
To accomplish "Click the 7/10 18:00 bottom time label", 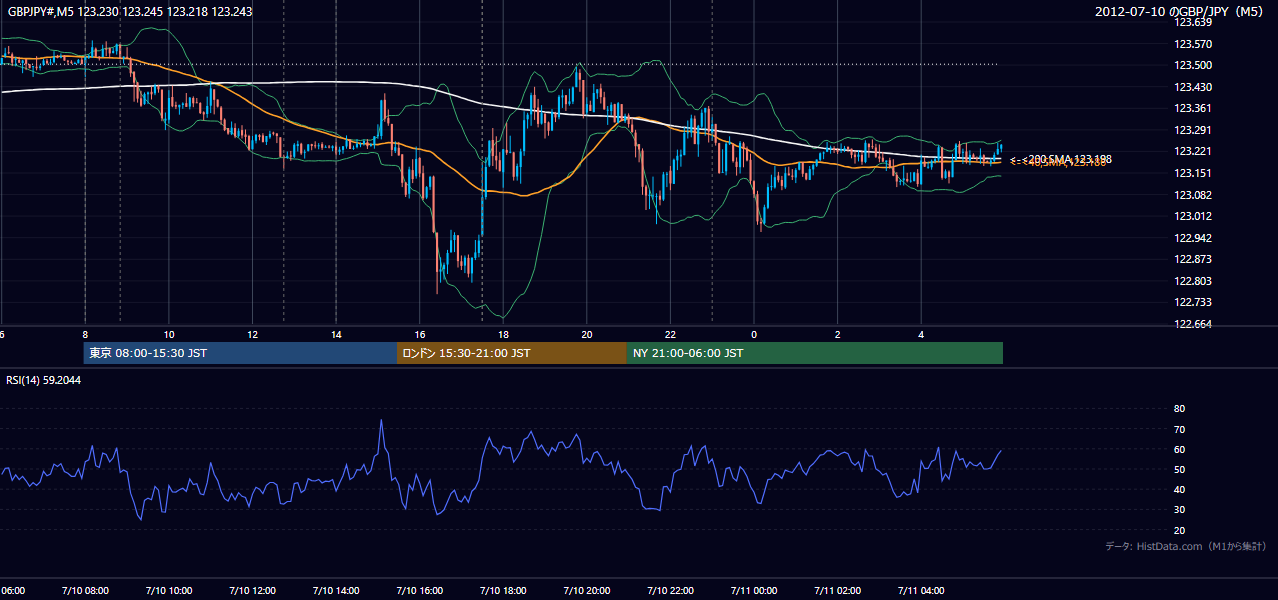I will 503,591.
